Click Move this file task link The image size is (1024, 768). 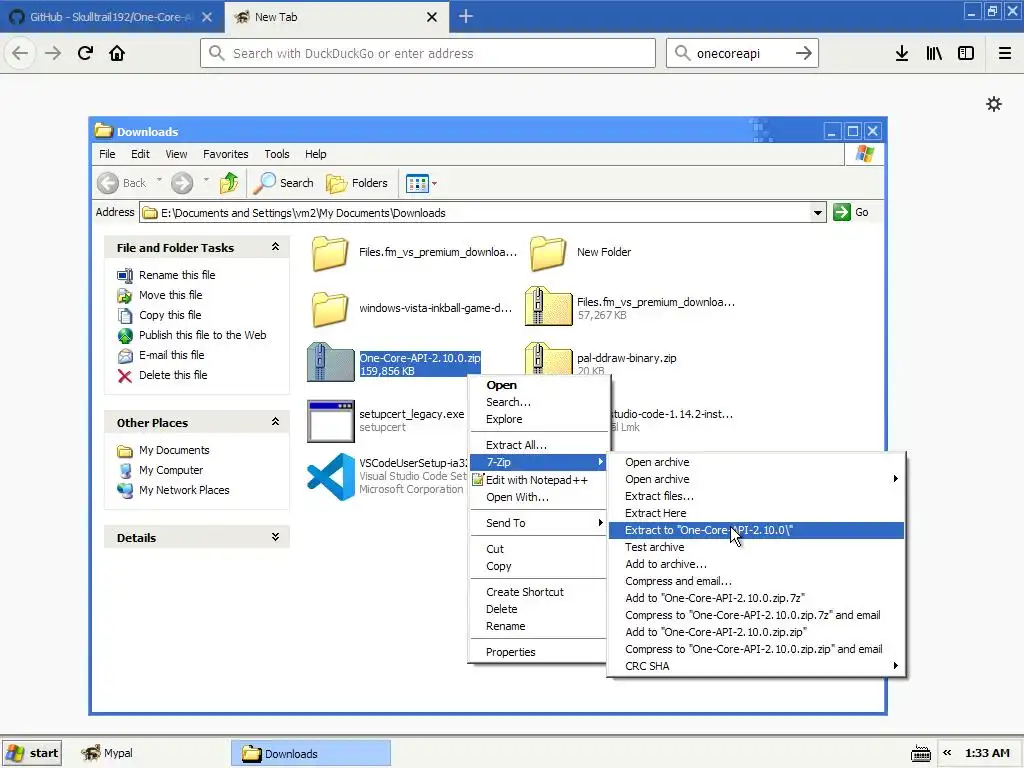tap(170, 295)
